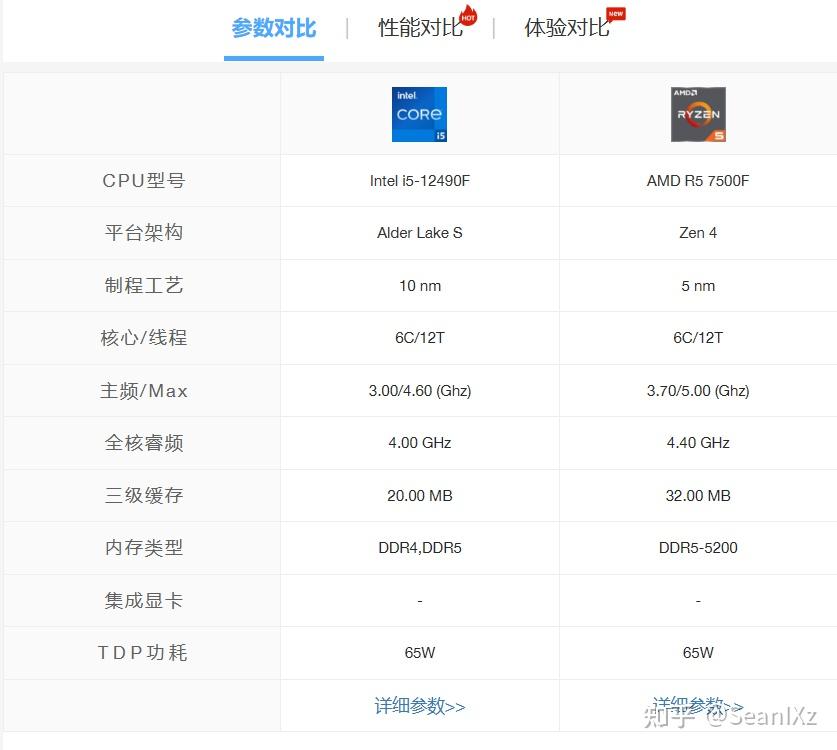Click the AMD 65W TDP value
The height and width of the screenshot is (750, 837).
[698, 652]
